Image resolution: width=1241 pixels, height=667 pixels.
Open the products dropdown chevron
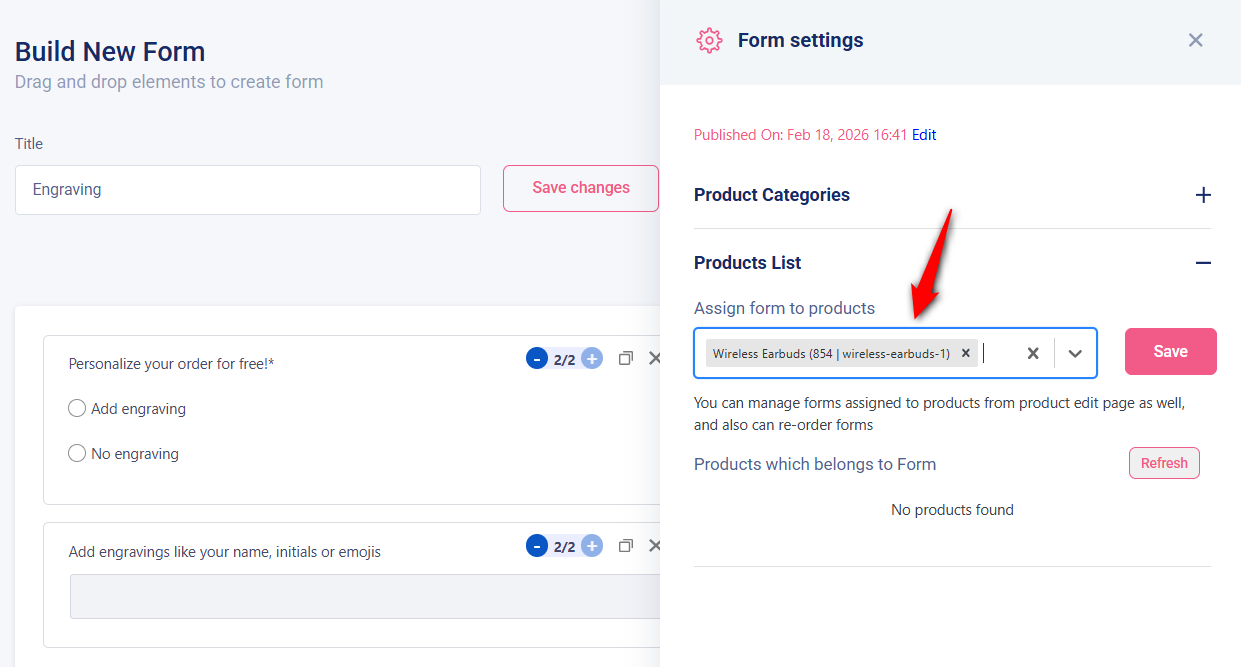(x=1075, y=352)
